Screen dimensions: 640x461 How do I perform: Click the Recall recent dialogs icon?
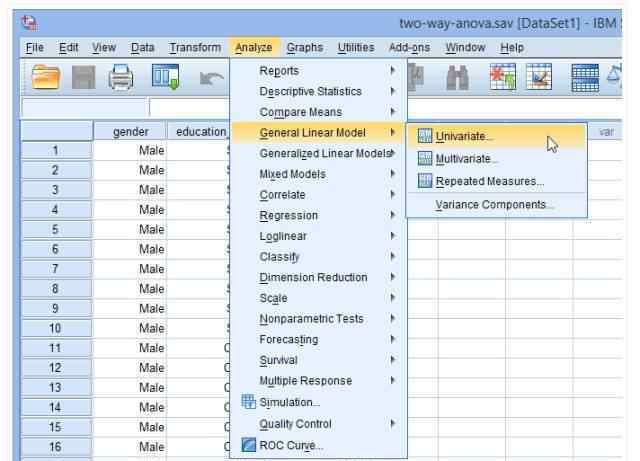point(165,76)
